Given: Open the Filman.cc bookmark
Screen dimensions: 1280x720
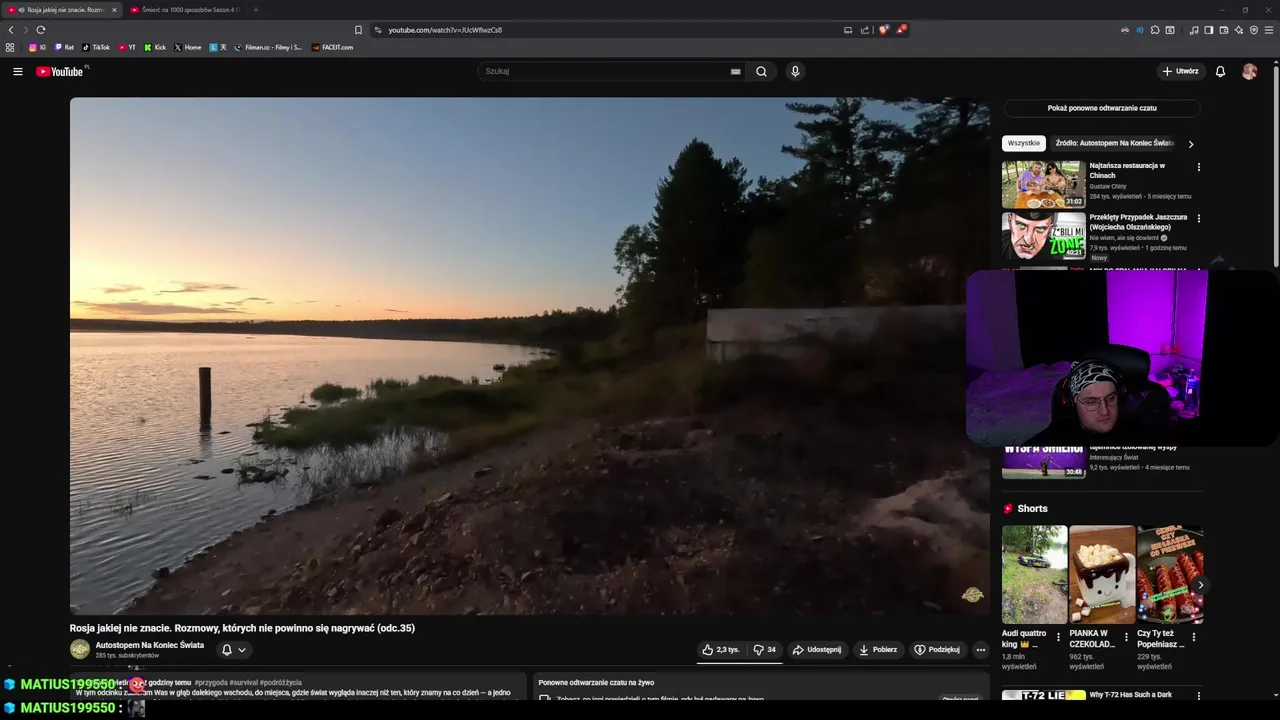Looking at the screenshot, I should 268,47.
